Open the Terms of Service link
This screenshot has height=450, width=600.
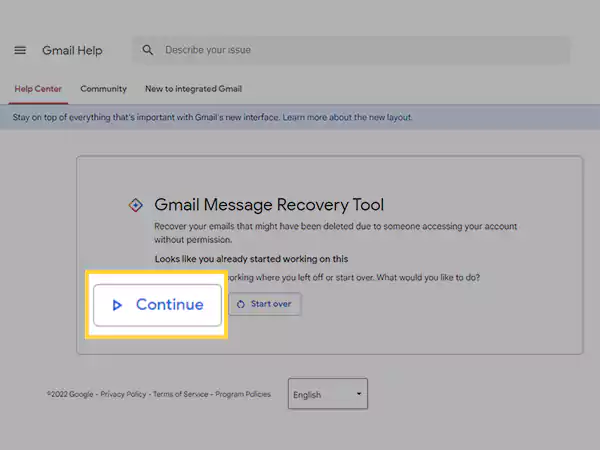coord(181,394)
